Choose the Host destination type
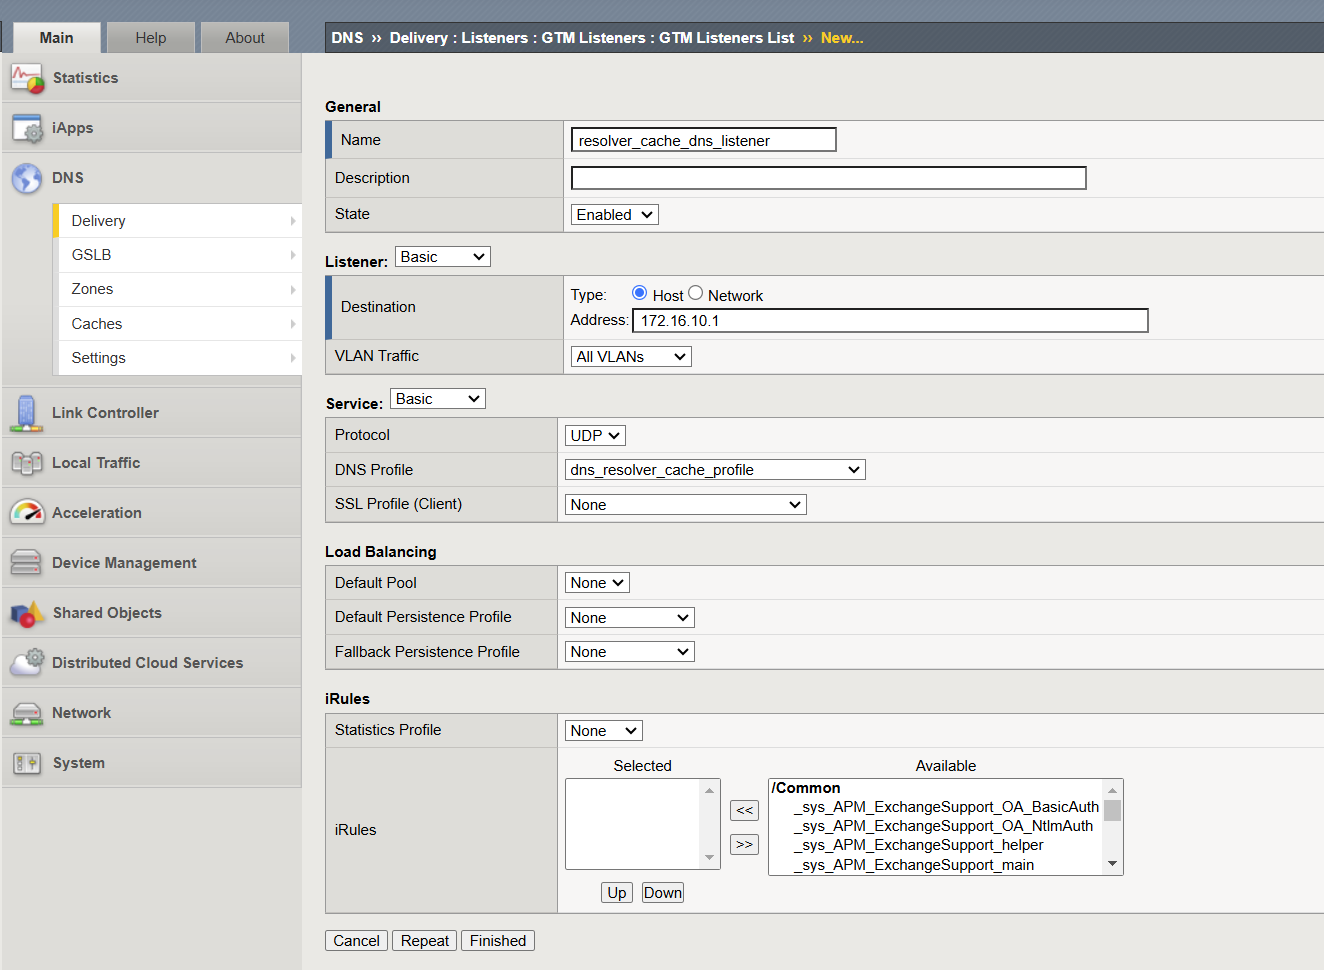The height and width of the screenshot is (970, 1324). click(x=637, y=294)
